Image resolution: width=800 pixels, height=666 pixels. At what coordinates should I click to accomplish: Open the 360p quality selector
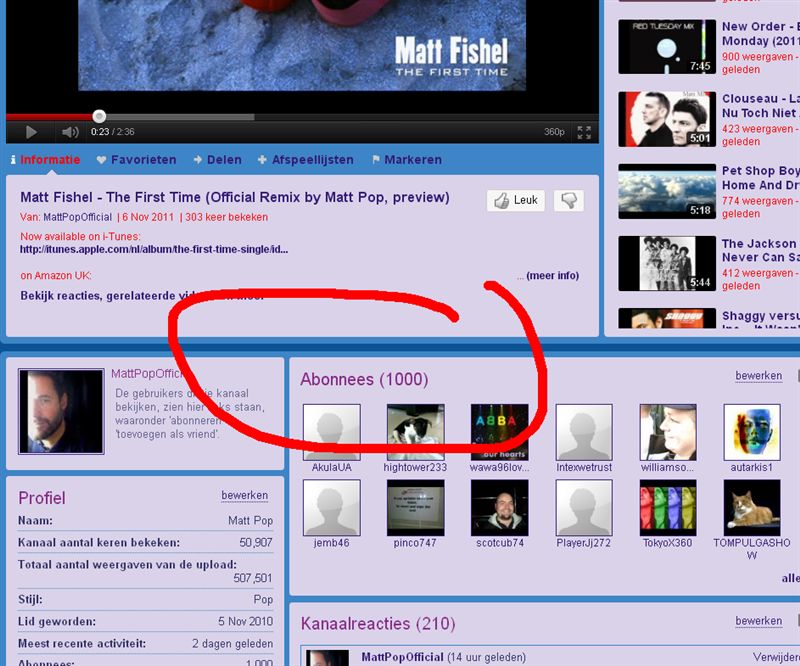(554, 132)
